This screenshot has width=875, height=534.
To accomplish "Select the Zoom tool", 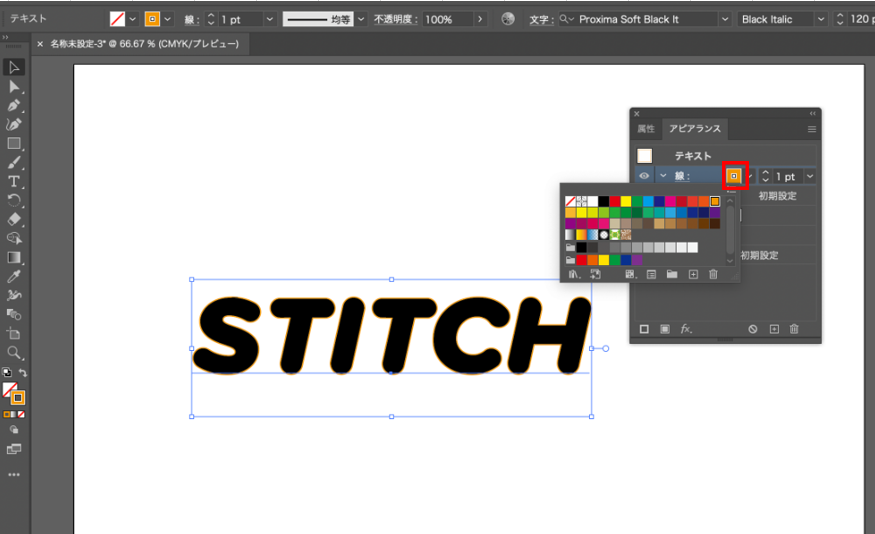I will (14, 353).
